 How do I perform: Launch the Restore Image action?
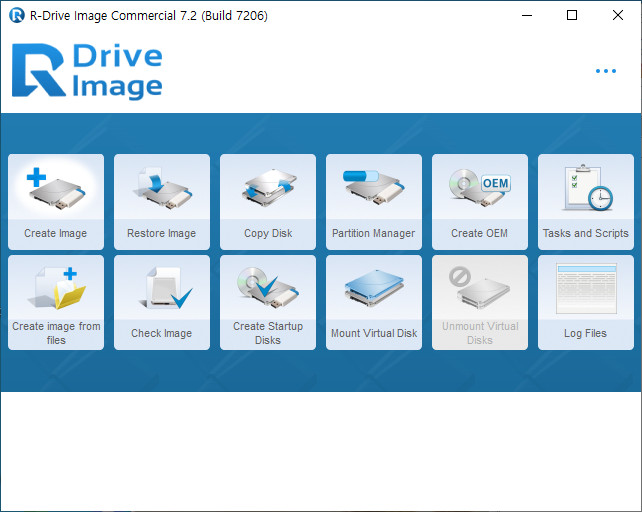point(162,202)
